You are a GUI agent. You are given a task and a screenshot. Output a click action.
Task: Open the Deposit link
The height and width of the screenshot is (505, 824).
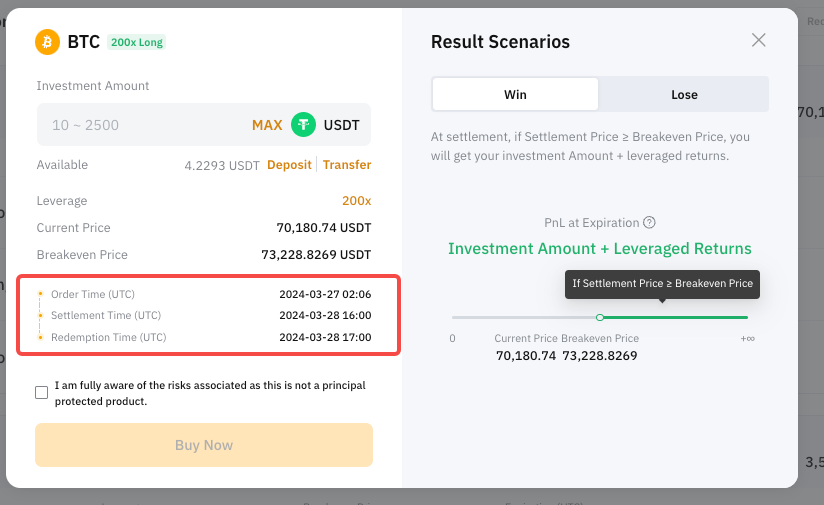coord(289,164)
